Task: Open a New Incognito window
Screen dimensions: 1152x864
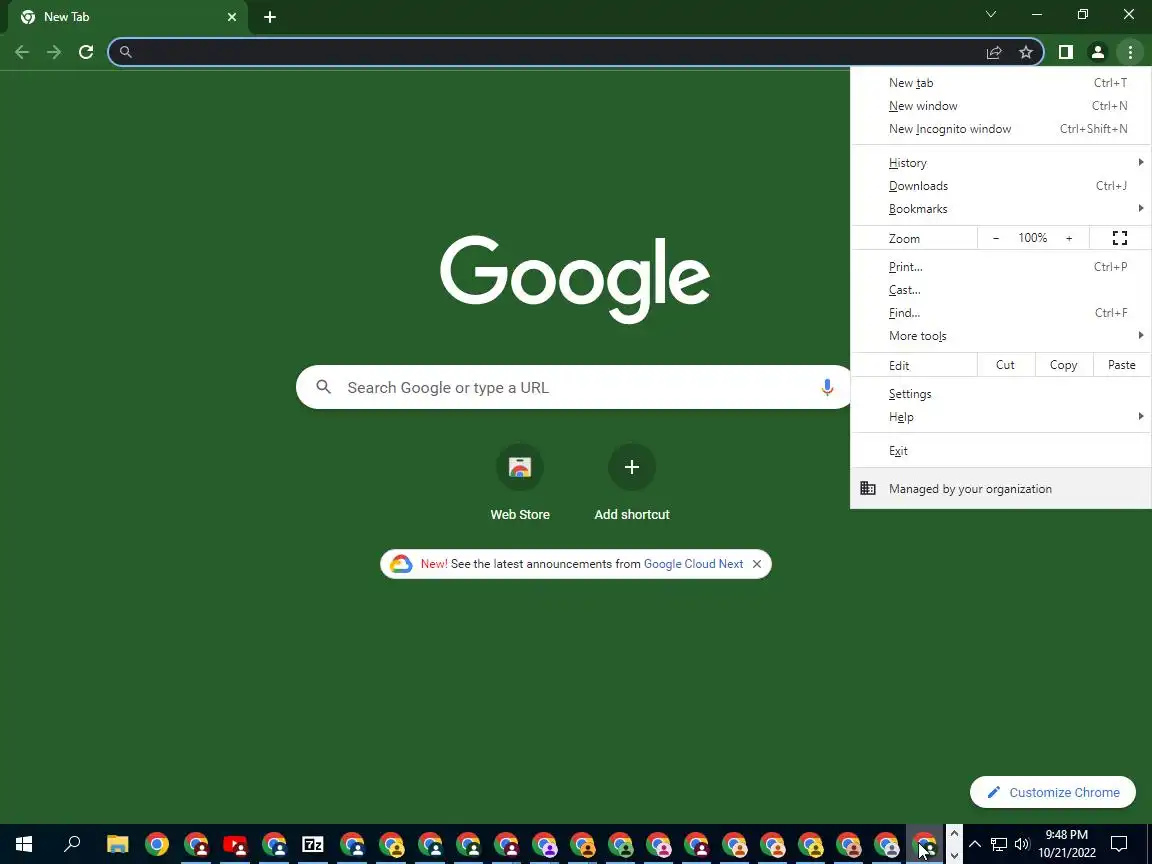Action: [1001, 129]
